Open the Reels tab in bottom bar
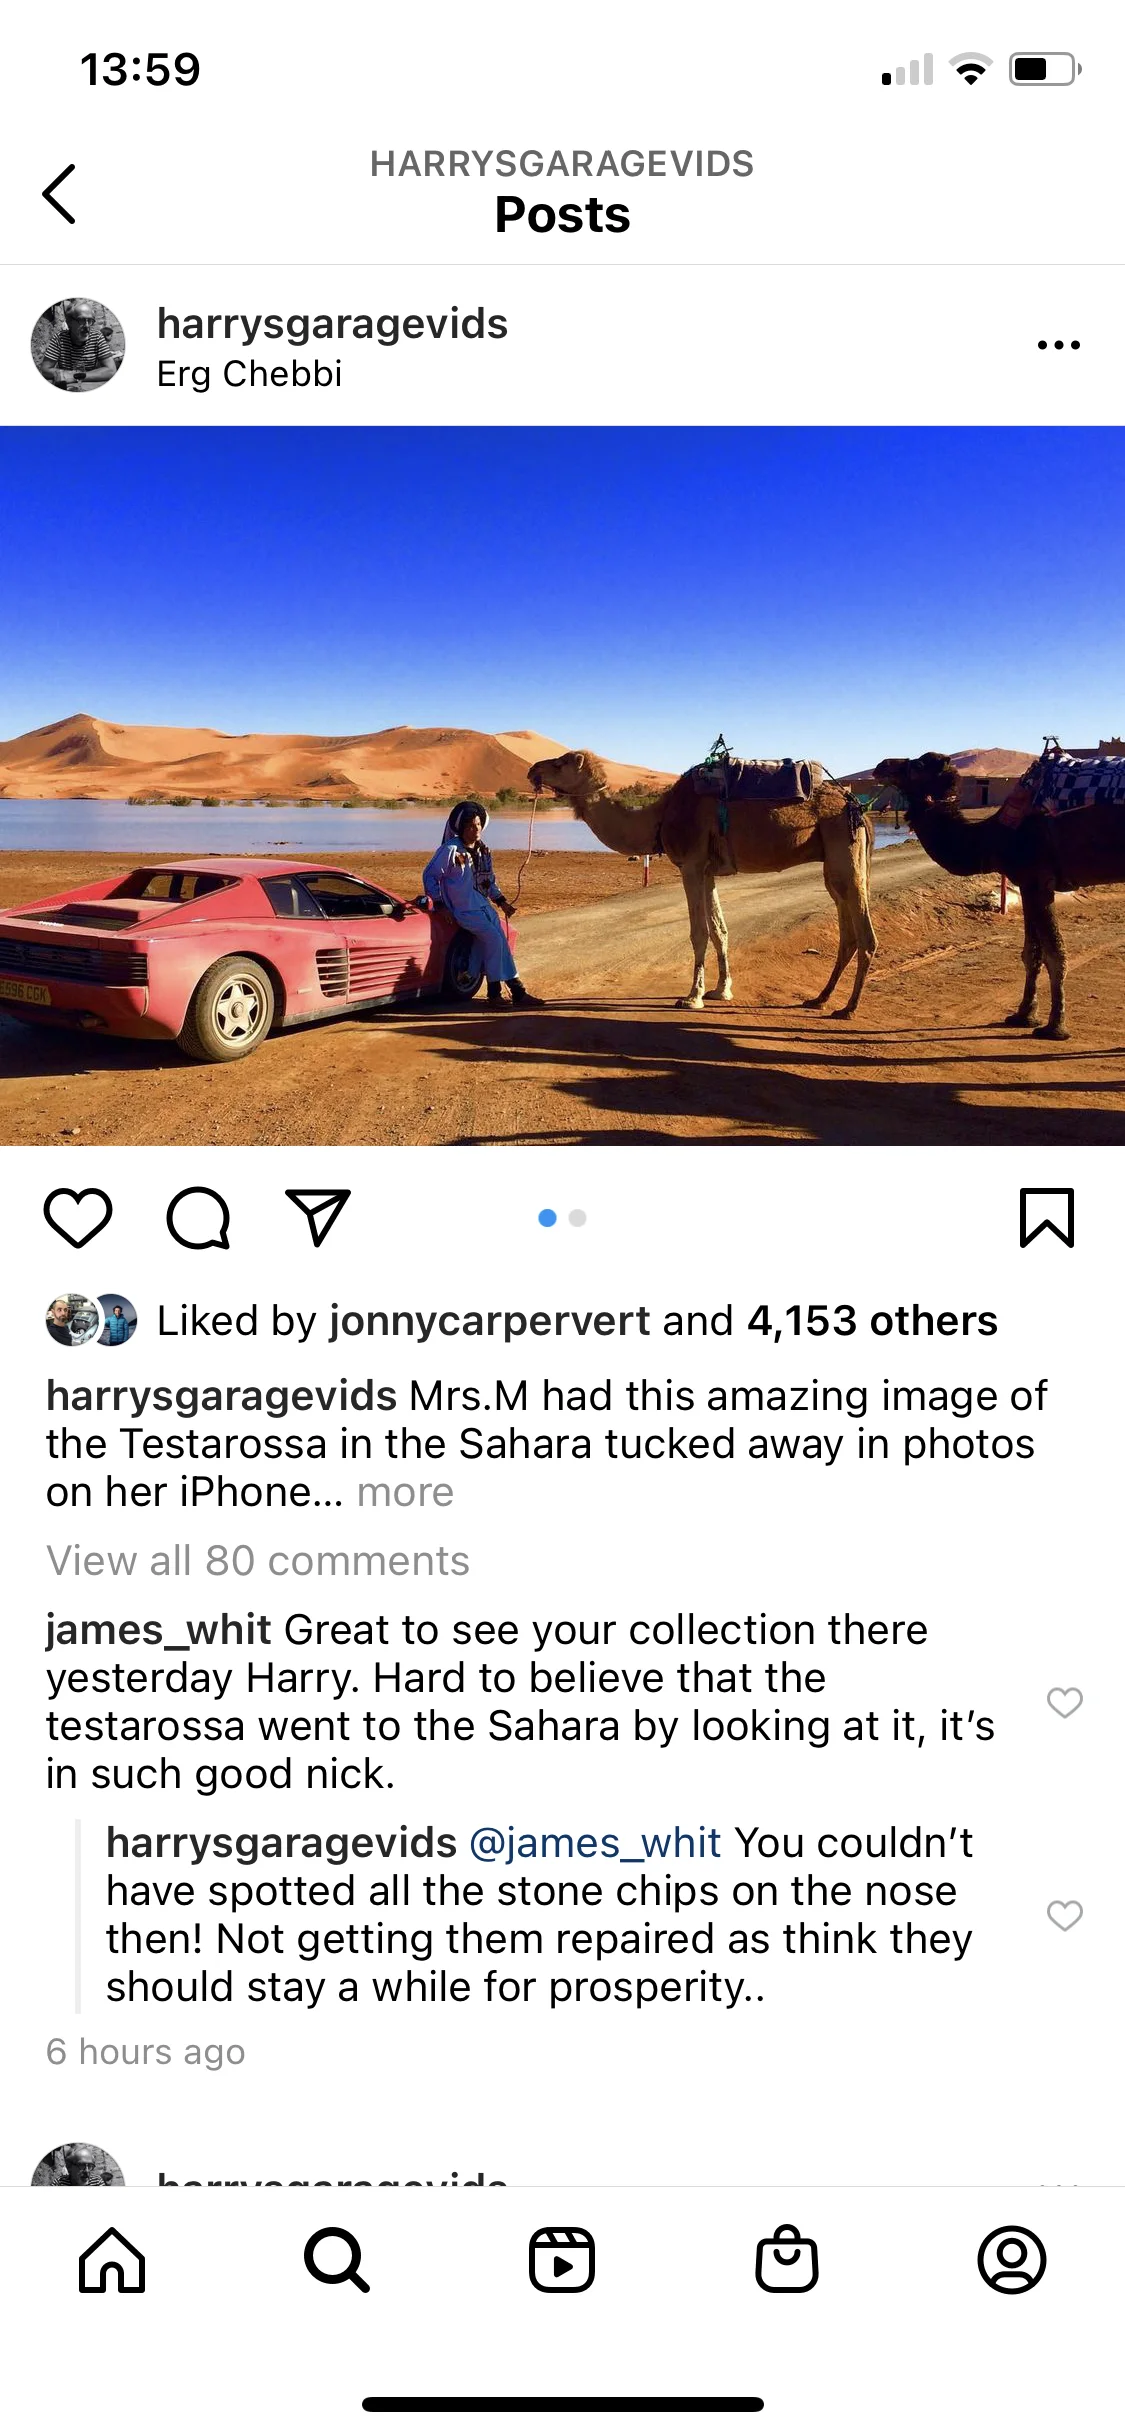 coord(562,2259)
